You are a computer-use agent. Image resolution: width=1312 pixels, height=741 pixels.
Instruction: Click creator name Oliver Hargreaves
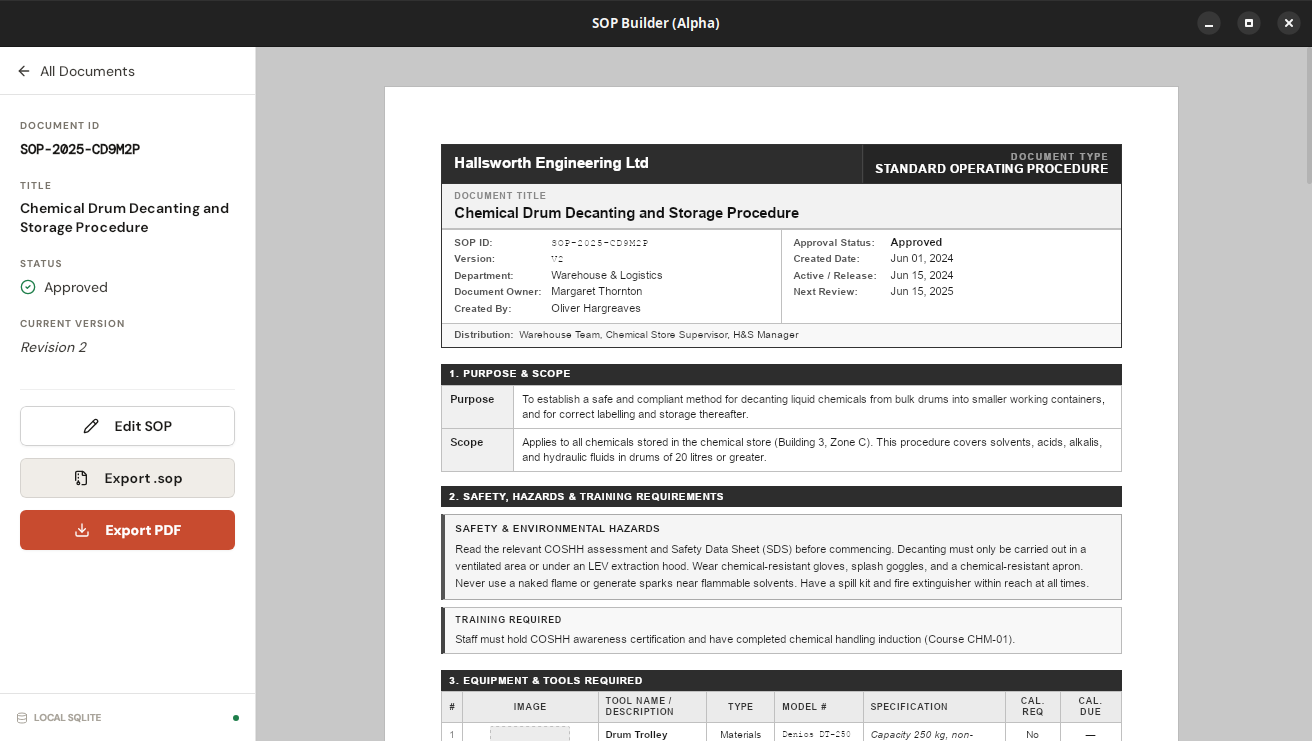pos(595,308)
